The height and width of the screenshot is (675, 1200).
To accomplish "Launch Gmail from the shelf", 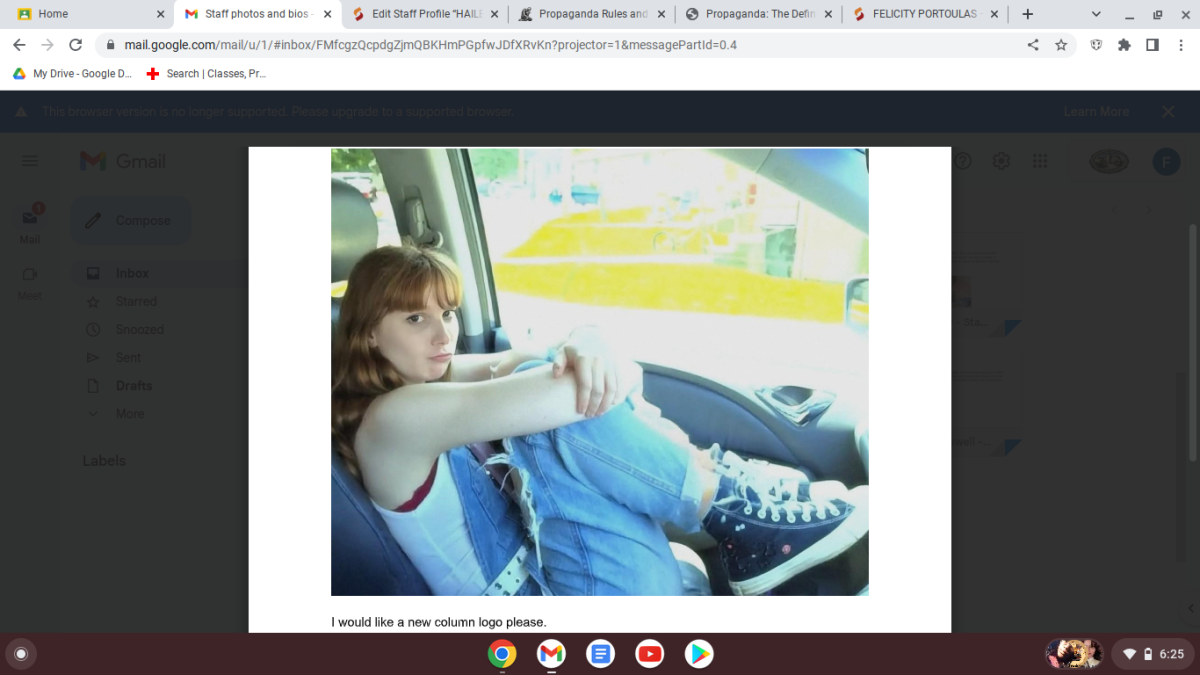I will pos(551,654).
